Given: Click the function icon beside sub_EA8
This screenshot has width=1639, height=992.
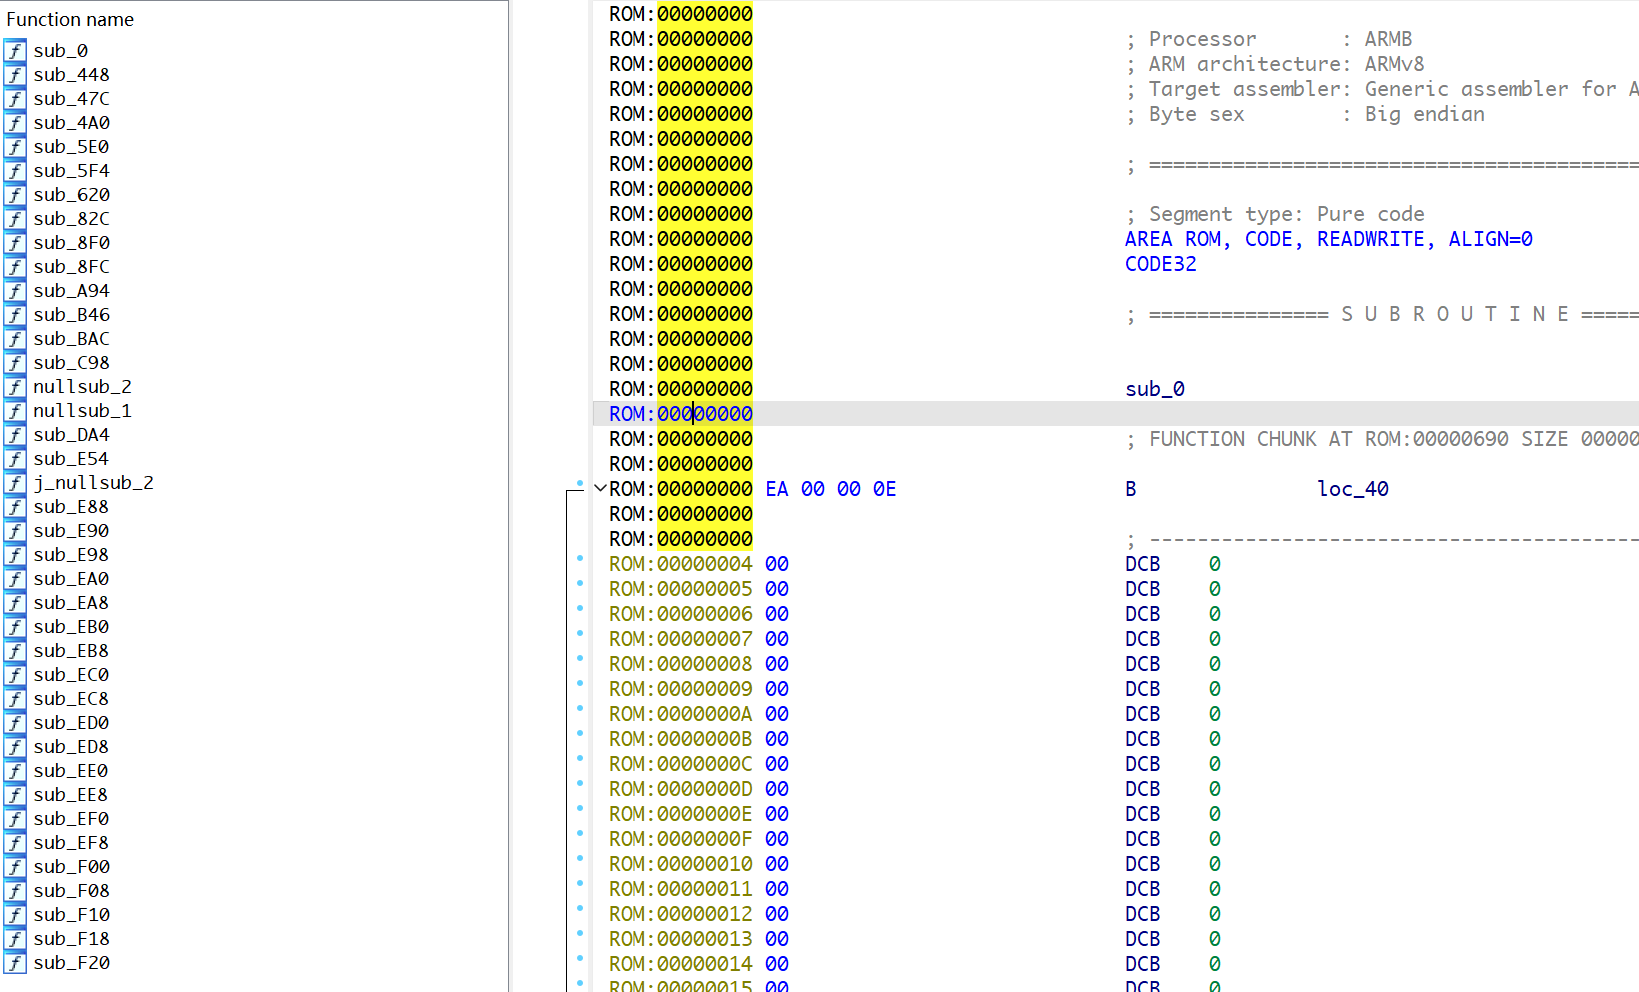Looking at the screenshot, I should (x=15, y=603).
